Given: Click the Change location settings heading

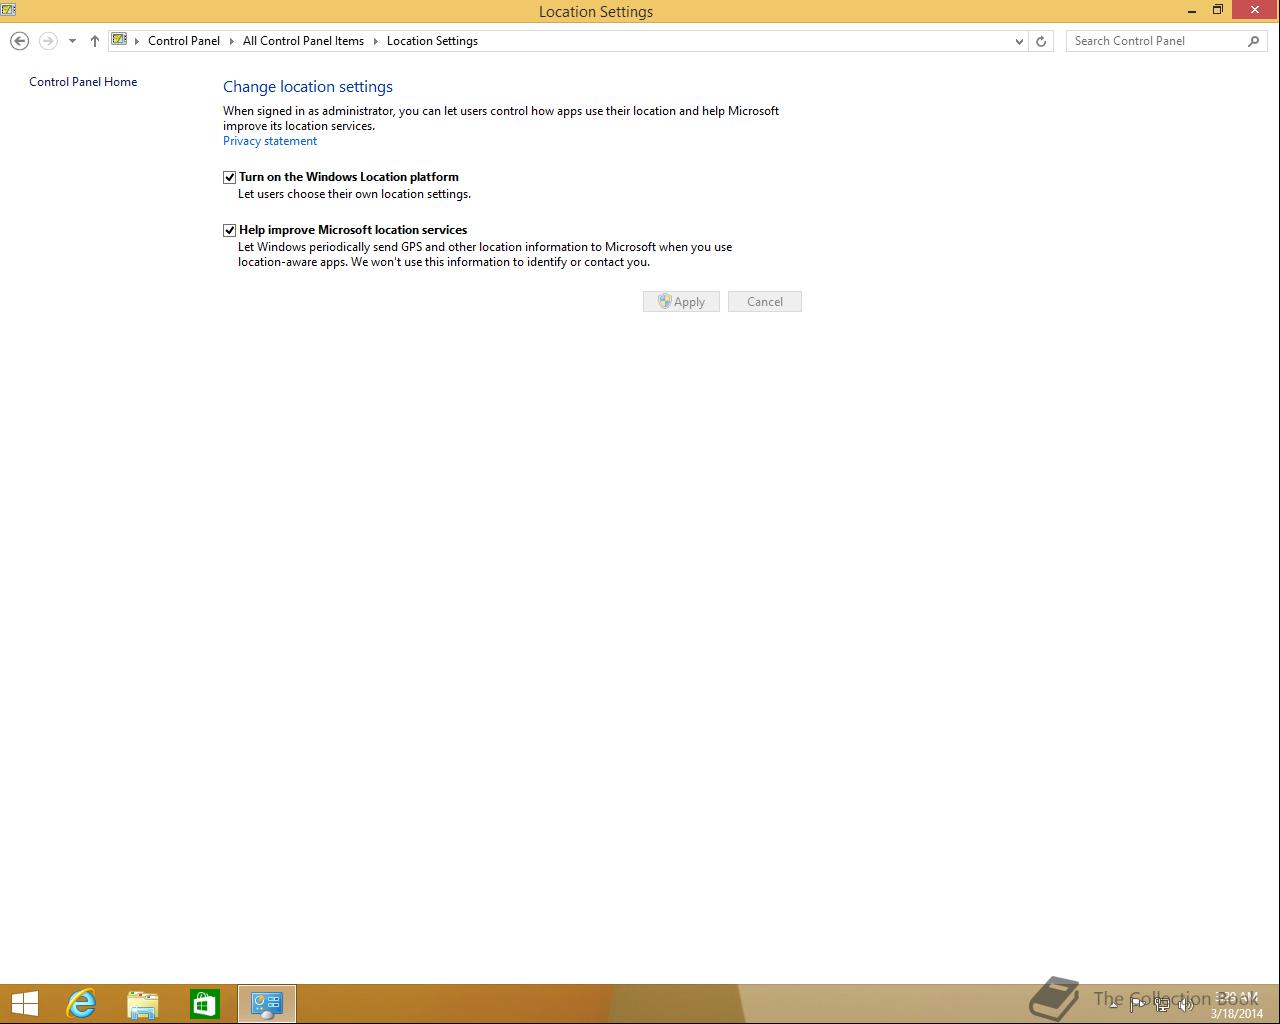Looking at the screenshot, I should (308, 87).
